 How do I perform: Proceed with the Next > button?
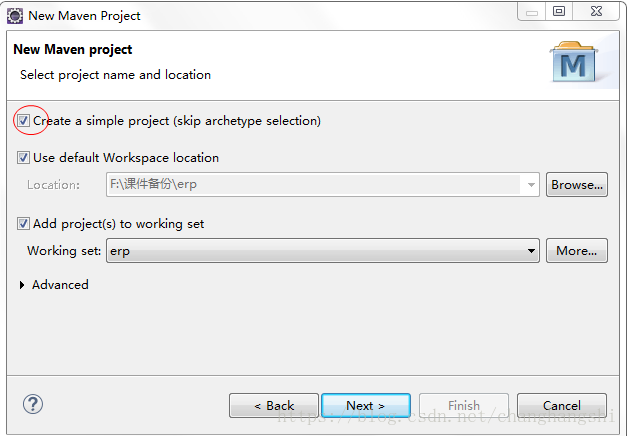366,406
